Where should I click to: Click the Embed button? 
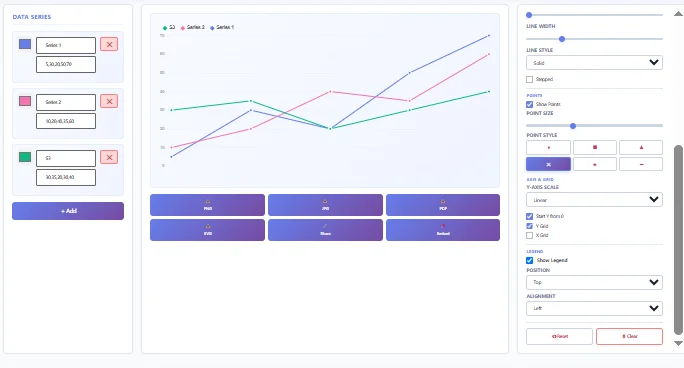(443, 230)
